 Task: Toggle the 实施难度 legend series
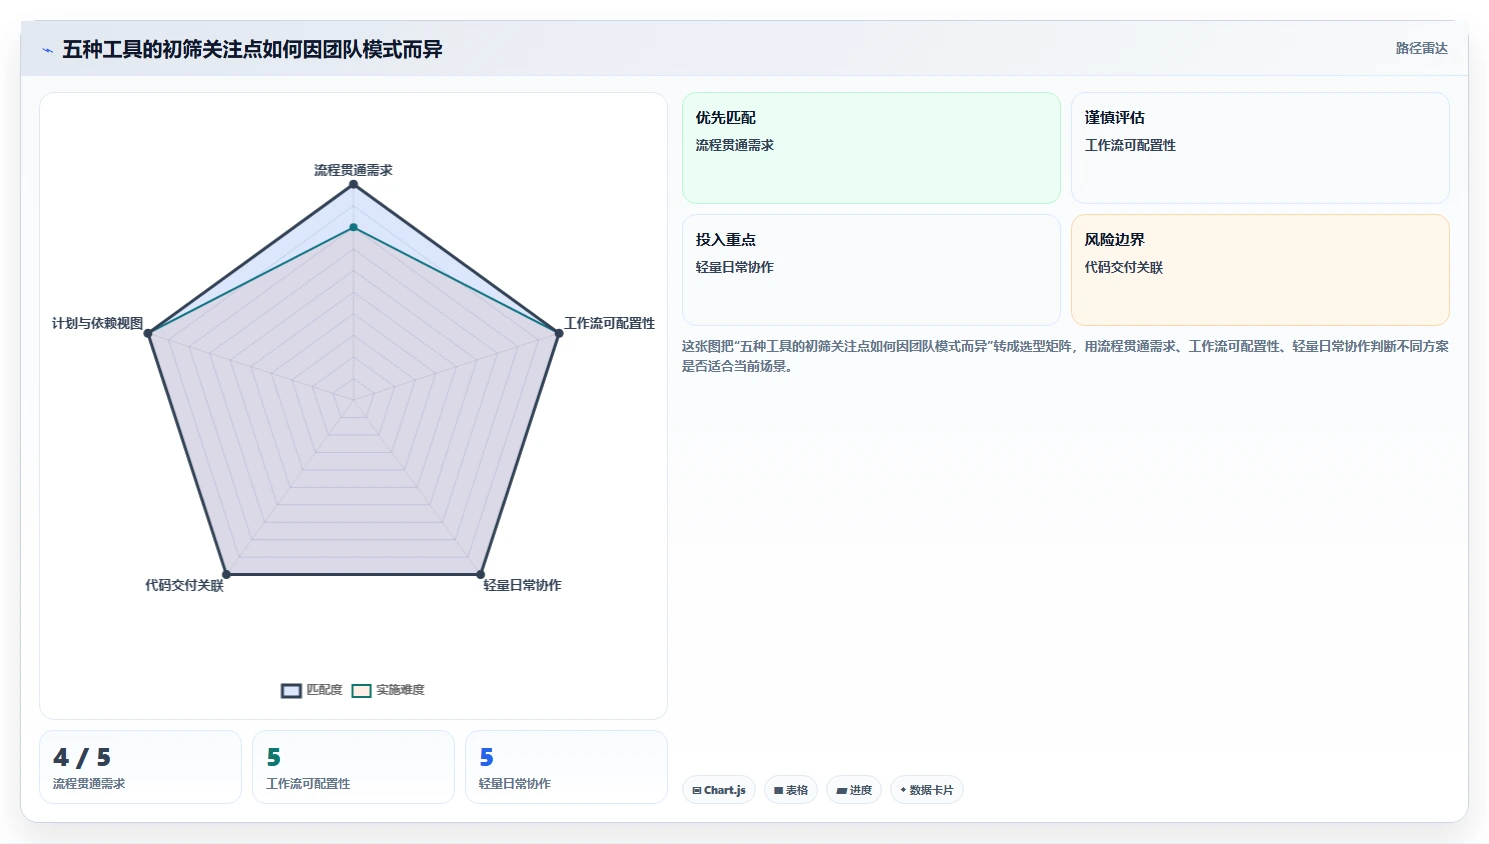pos(388,690)
